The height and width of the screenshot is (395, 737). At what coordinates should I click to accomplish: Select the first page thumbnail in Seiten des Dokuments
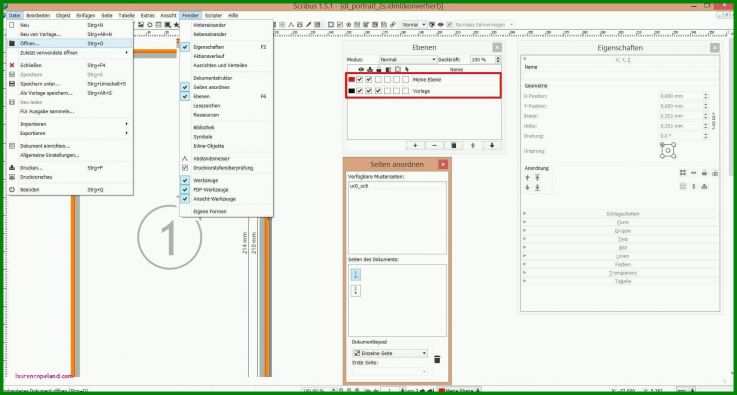(x=355, y=275)
